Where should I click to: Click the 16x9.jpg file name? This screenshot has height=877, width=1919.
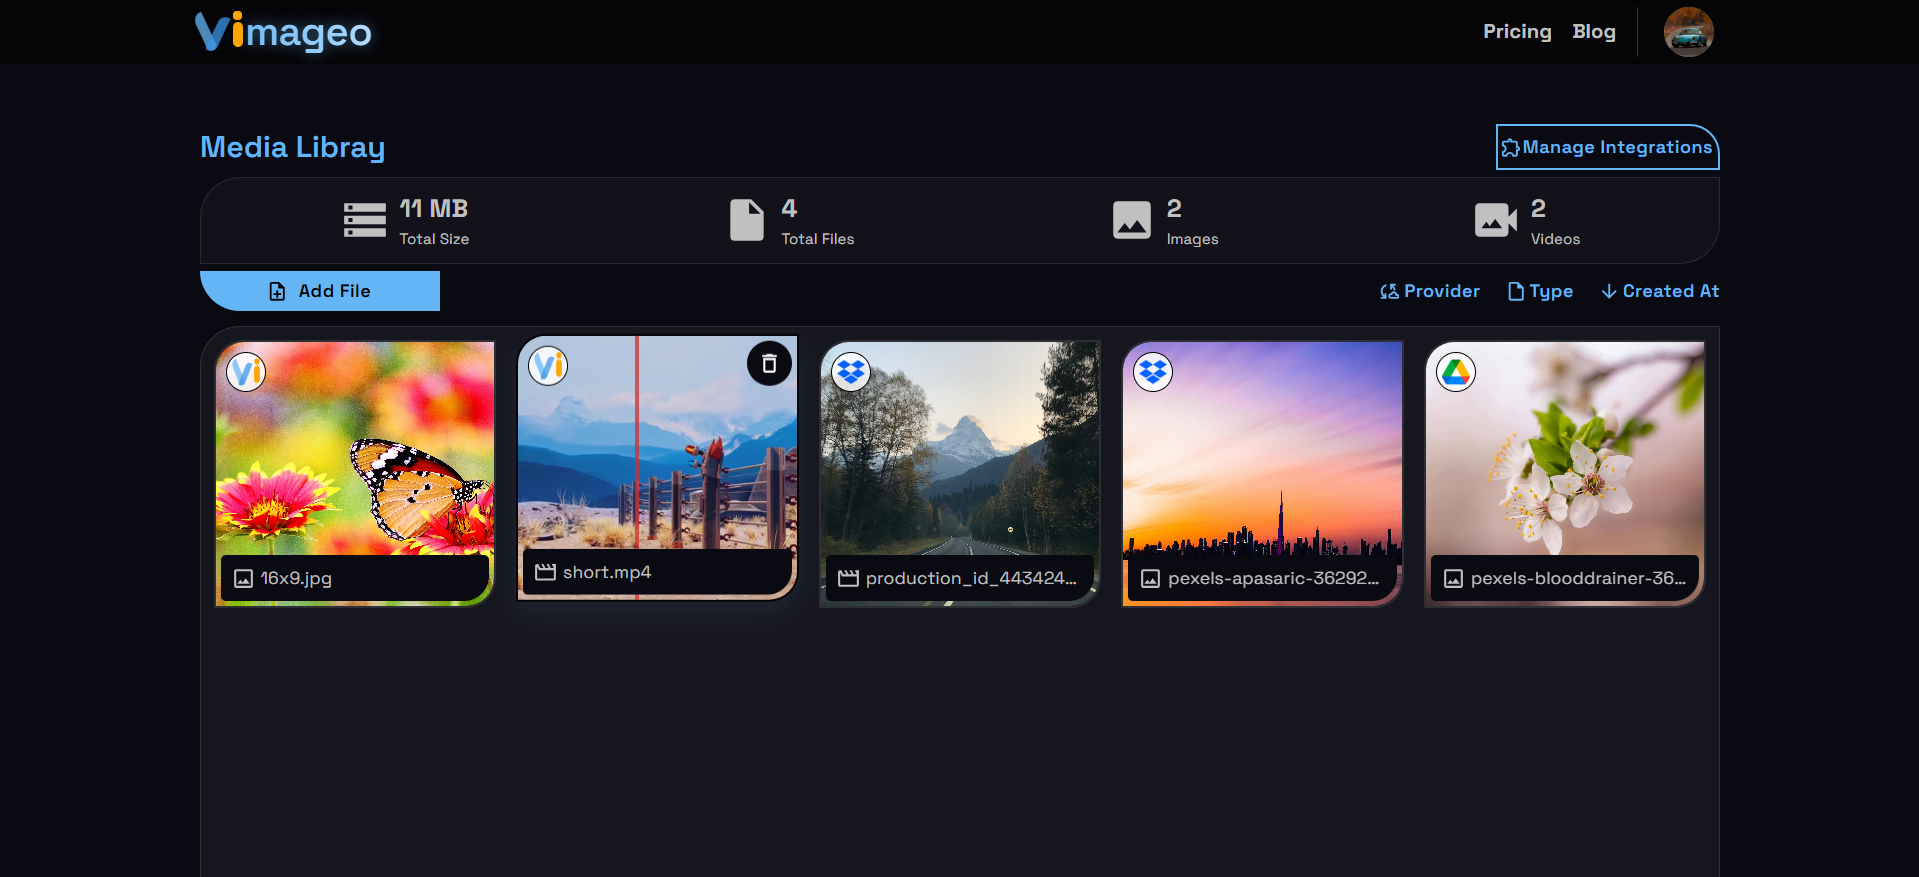click(296, 578)
